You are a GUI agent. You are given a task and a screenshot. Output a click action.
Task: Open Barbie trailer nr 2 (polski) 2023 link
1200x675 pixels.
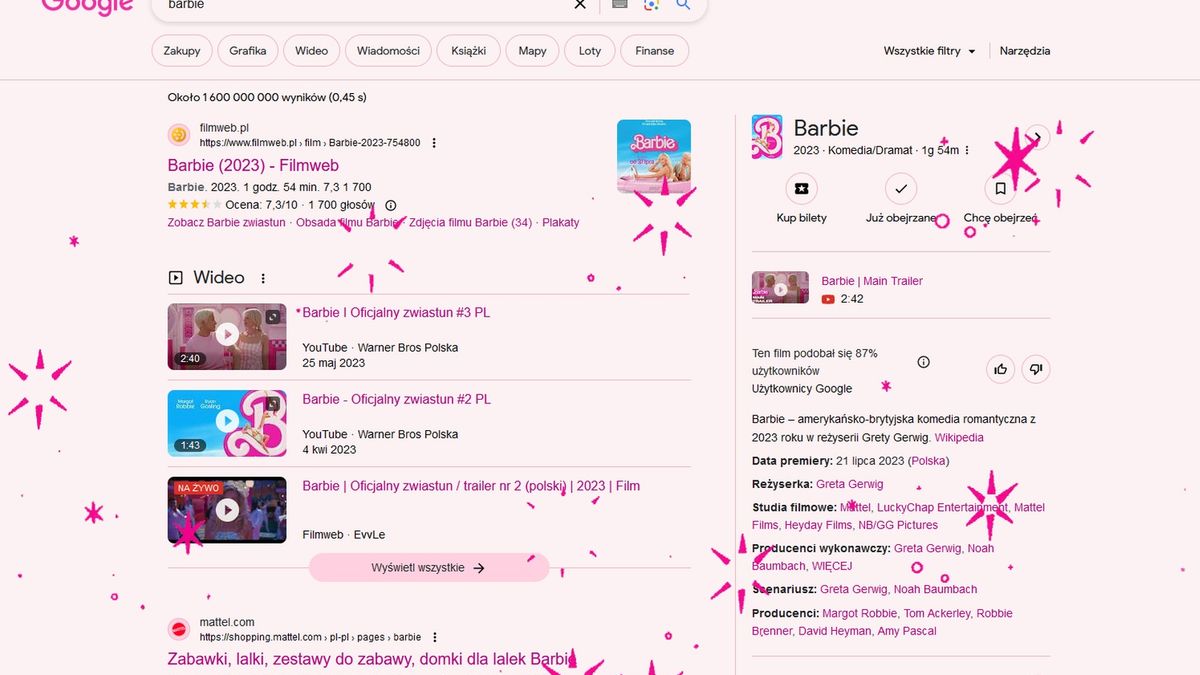point(471,486)
